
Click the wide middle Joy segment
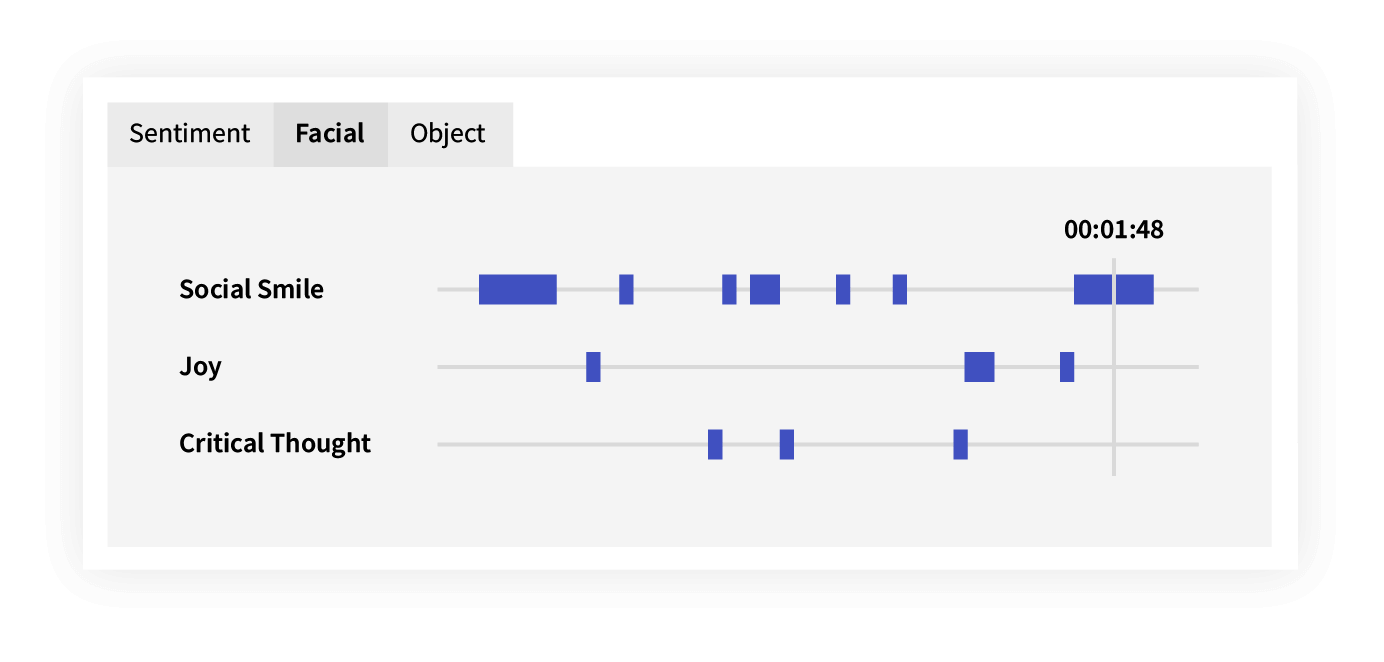coord(979,367)
